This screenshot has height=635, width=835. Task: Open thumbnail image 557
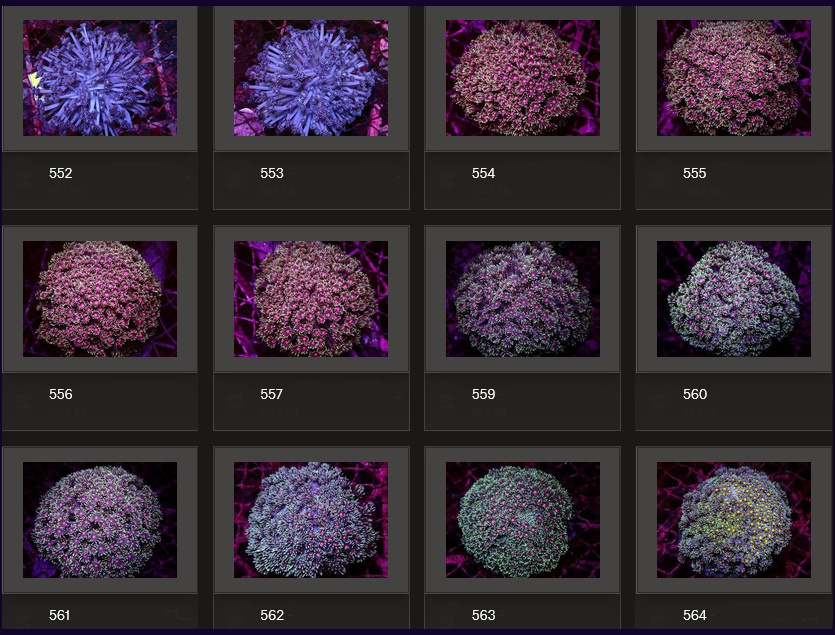311,299
